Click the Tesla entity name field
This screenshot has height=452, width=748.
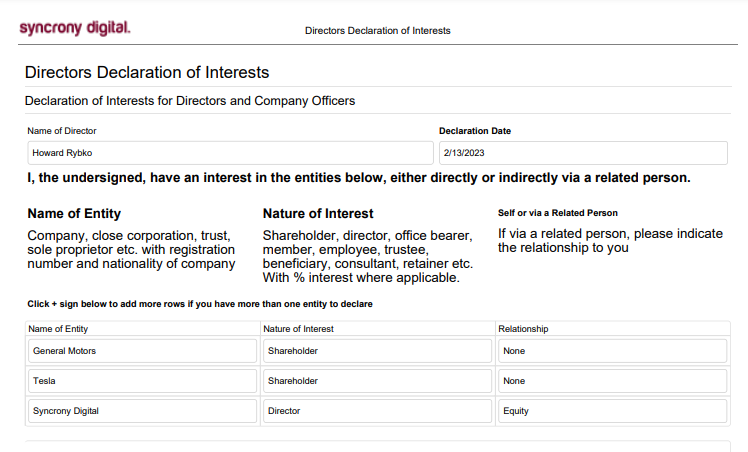pos(143,381)
